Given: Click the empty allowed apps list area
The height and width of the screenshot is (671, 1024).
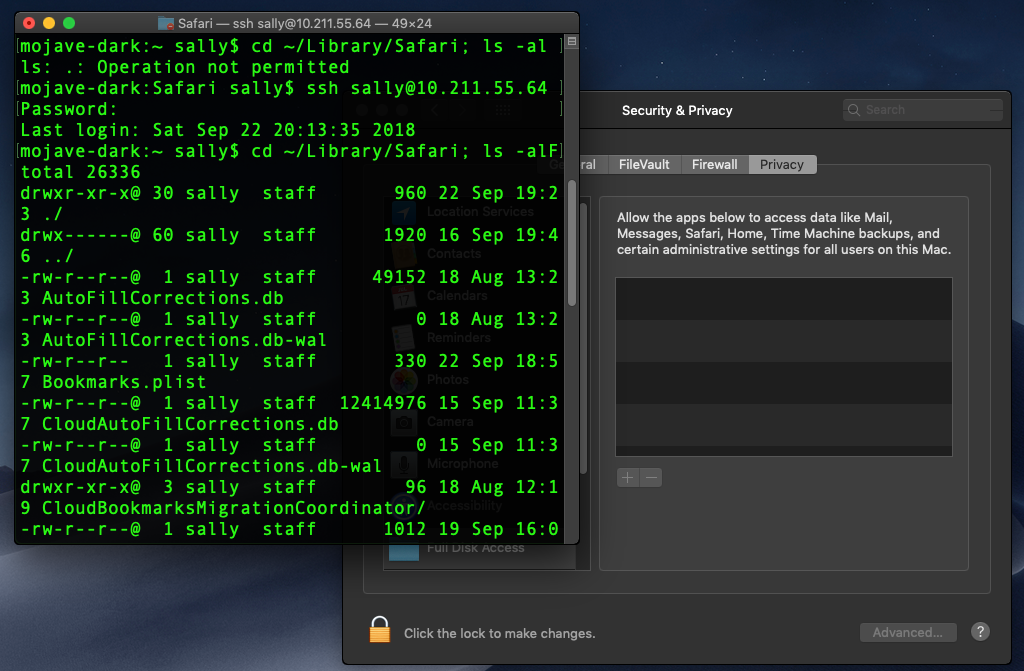Looking at the screenshot, I should pyautogui.click(x=783, y=367).
